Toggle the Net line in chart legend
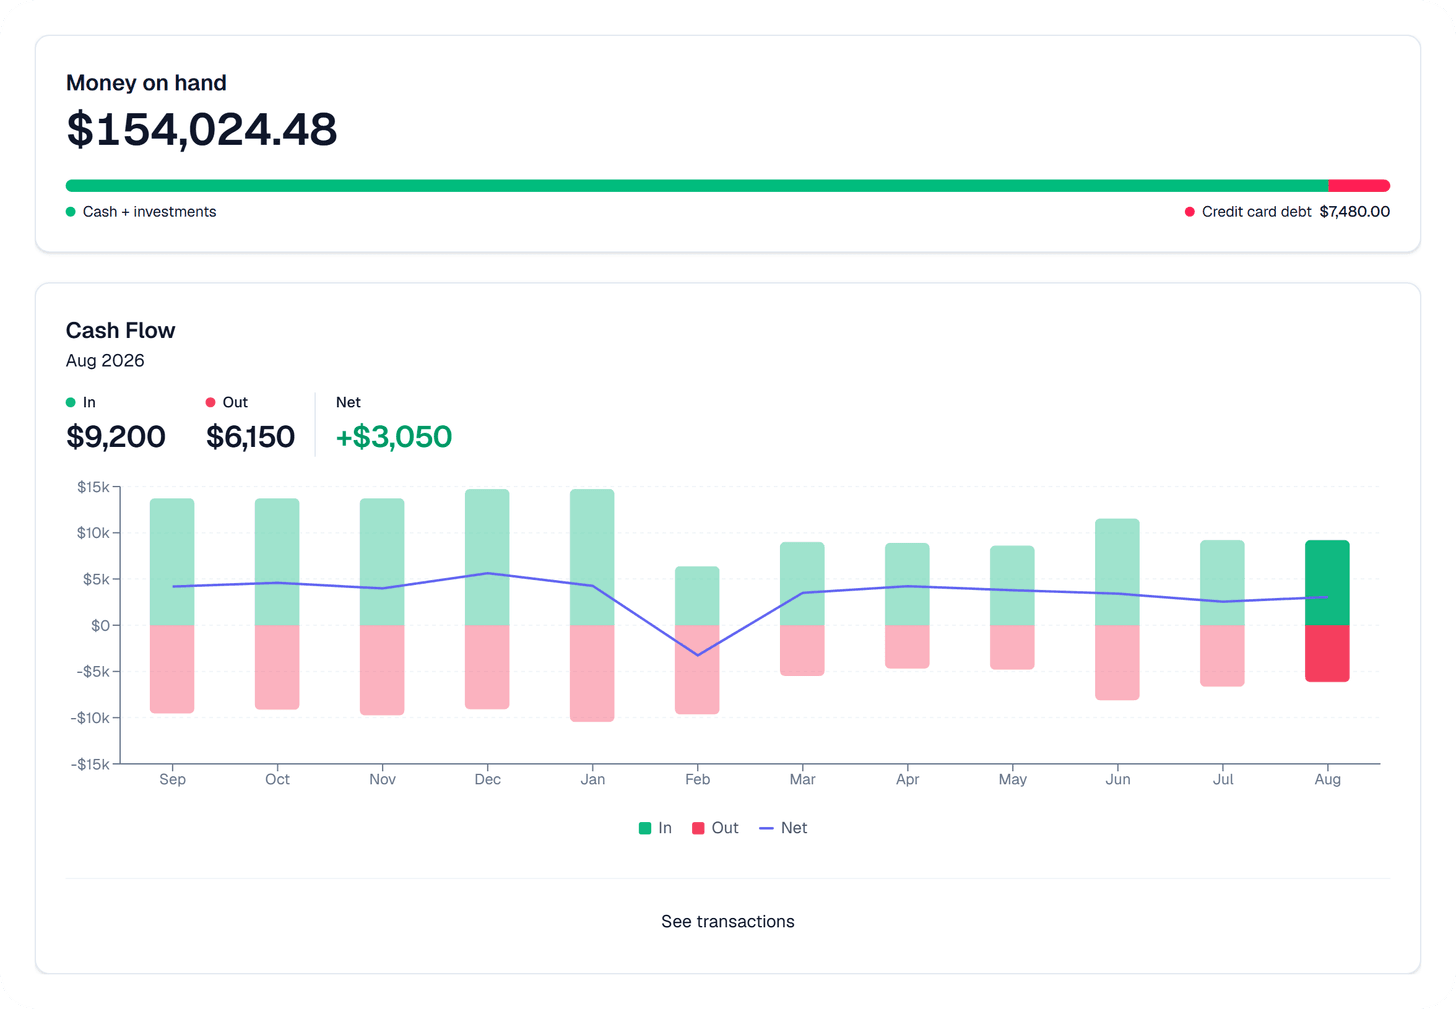Screen dimensions: 1456x1009 pos(783,828)
